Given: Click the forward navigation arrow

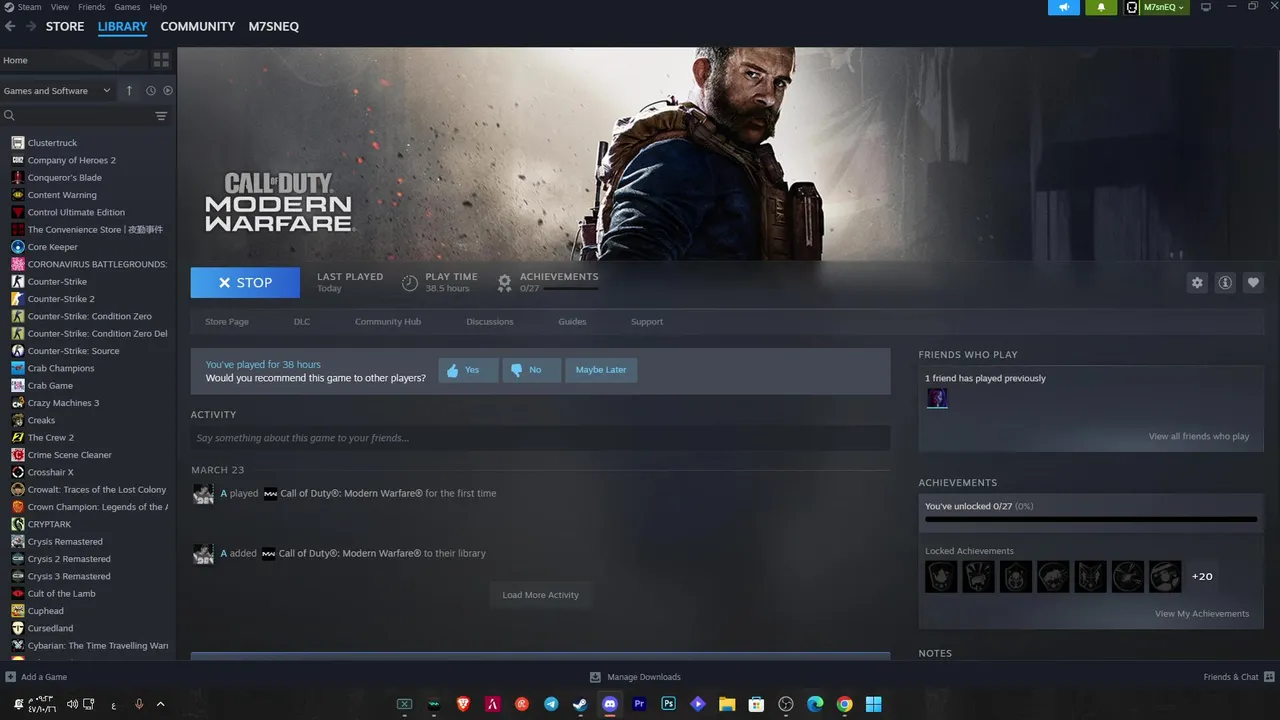Looking at the screenshot, I should click(x=31, y=26).
